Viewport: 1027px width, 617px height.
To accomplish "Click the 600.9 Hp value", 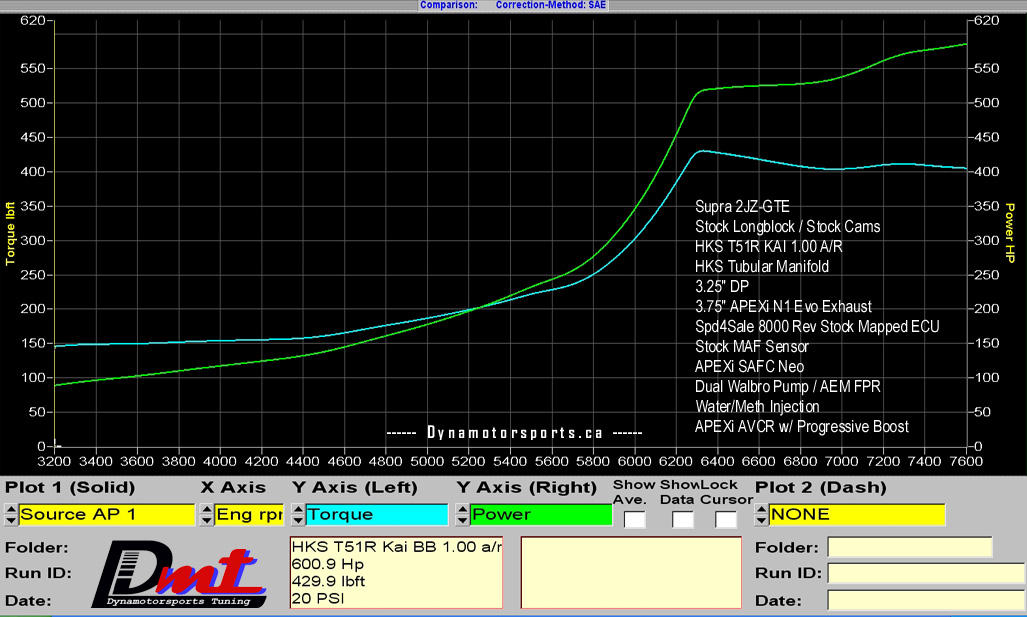I will [327, 564].
